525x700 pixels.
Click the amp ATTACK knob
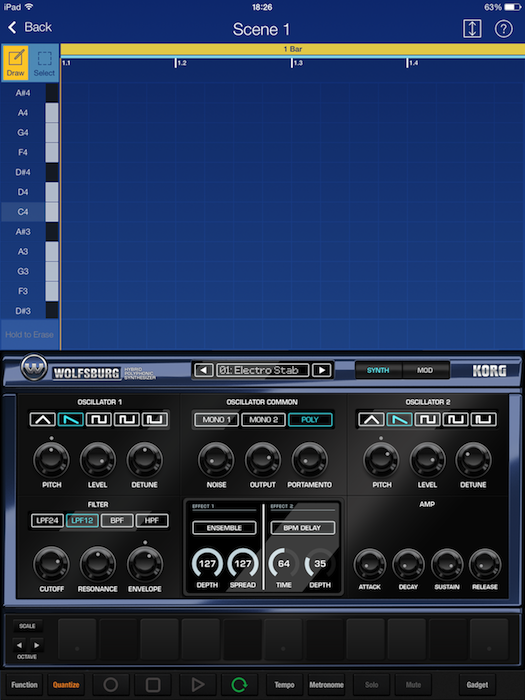click(x=370, y=565)
